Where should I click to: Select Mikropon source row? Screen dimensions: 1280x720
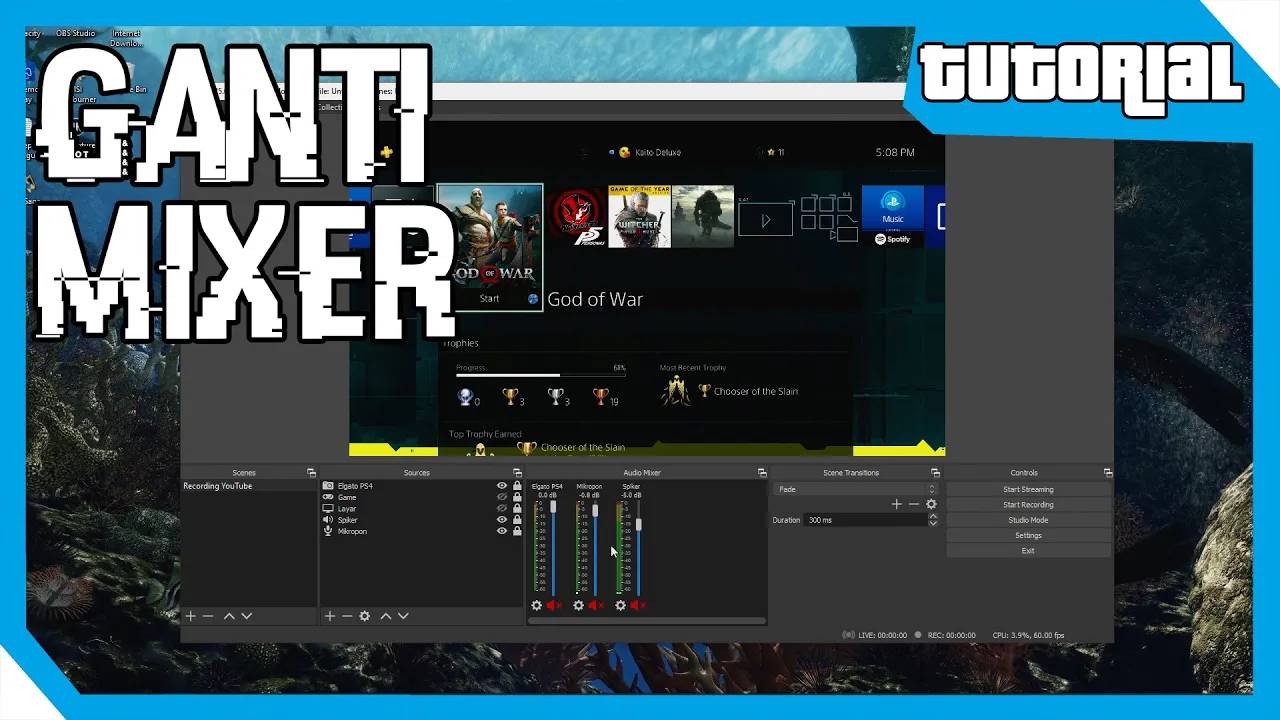click(x=421, y=531)
